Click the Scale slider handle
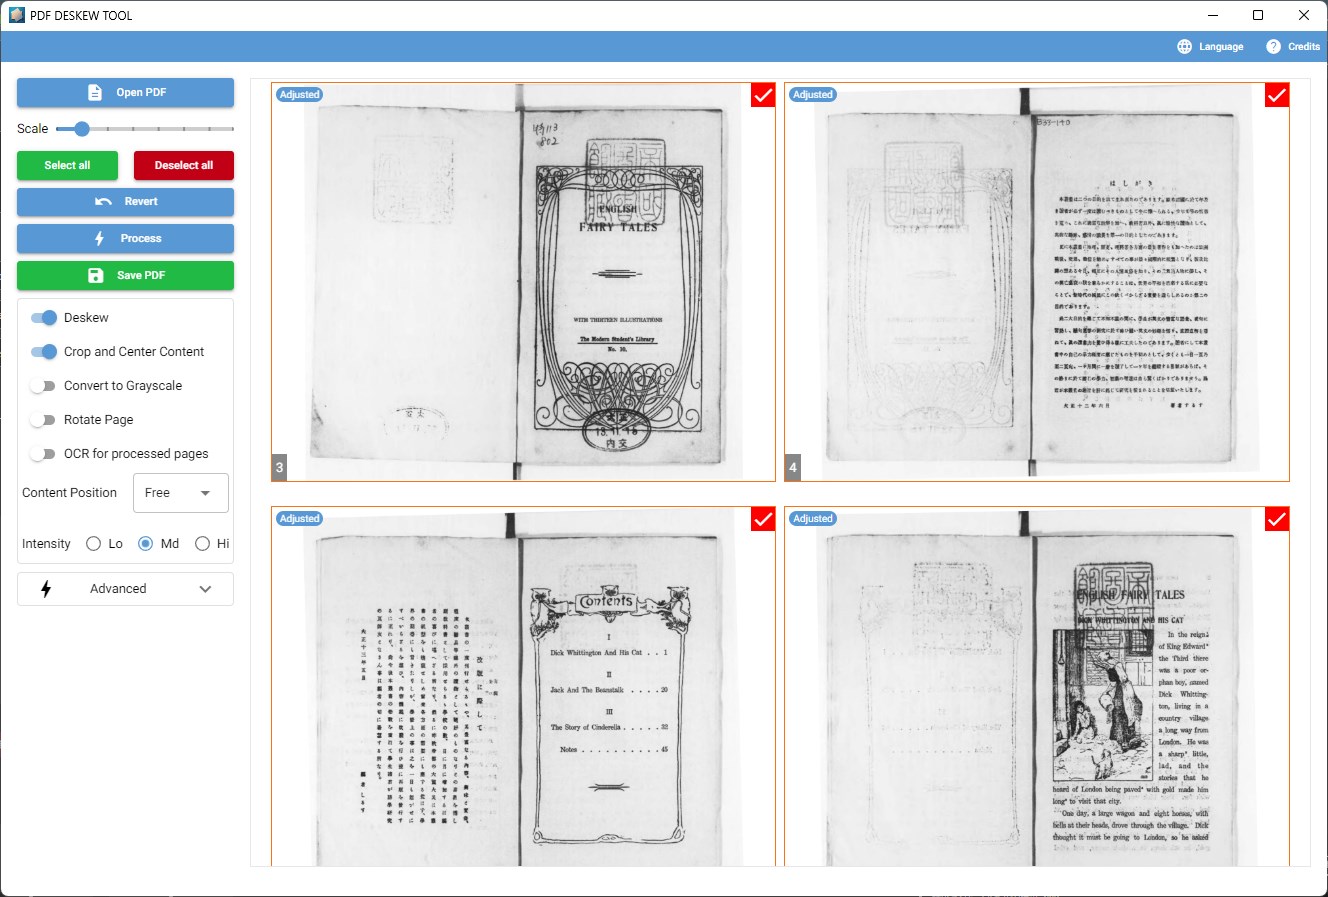The height and width of the screenshot is (897, 1328). point(82,129)
